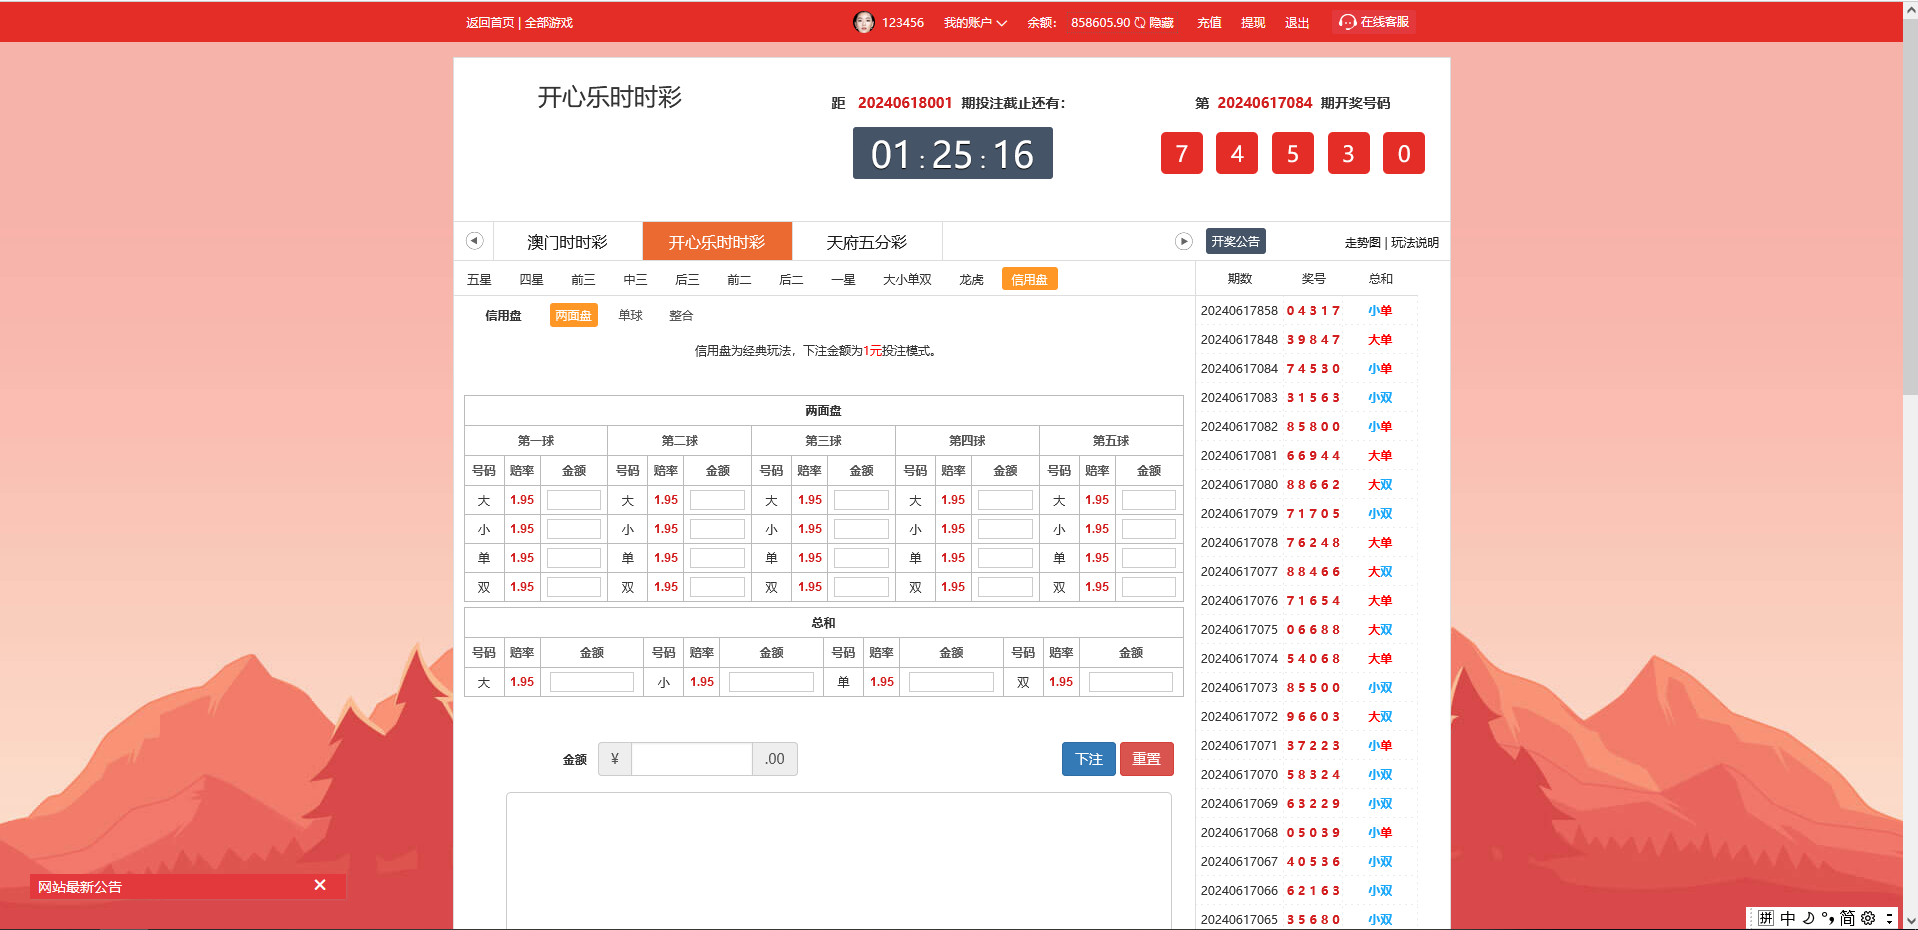Open 在线客服 online support
Viewport: 1918px width, 930px height.
click(1374, 22)
